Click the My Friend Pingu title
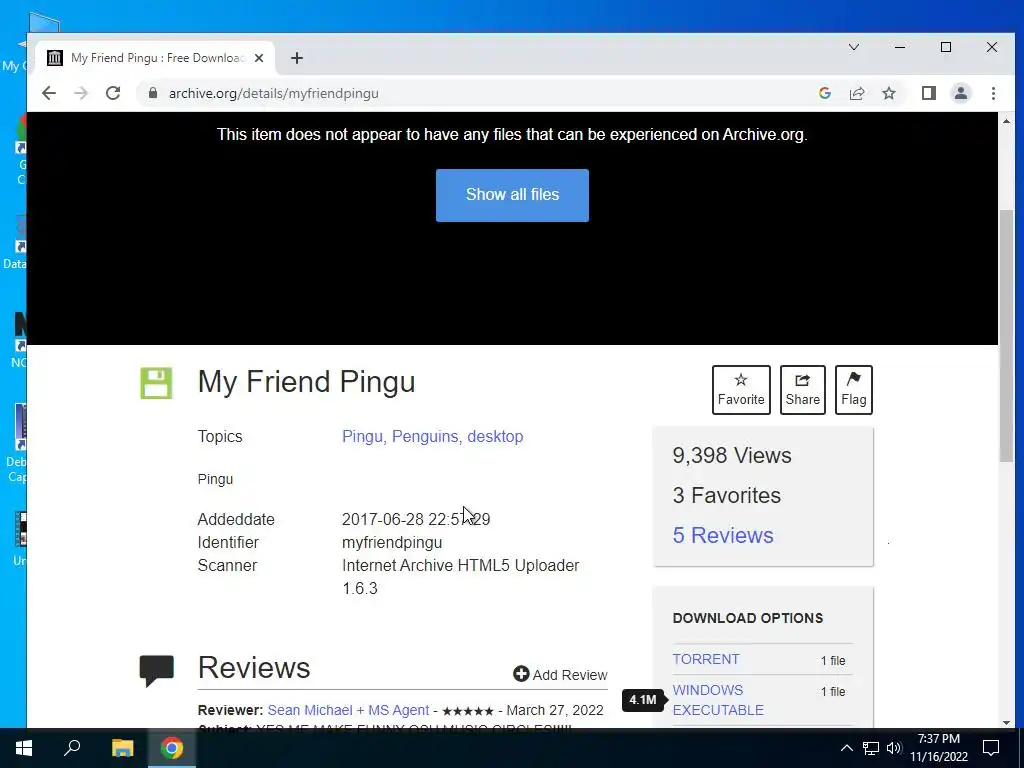Screen dimensions: 1024x768 point(306,382)
